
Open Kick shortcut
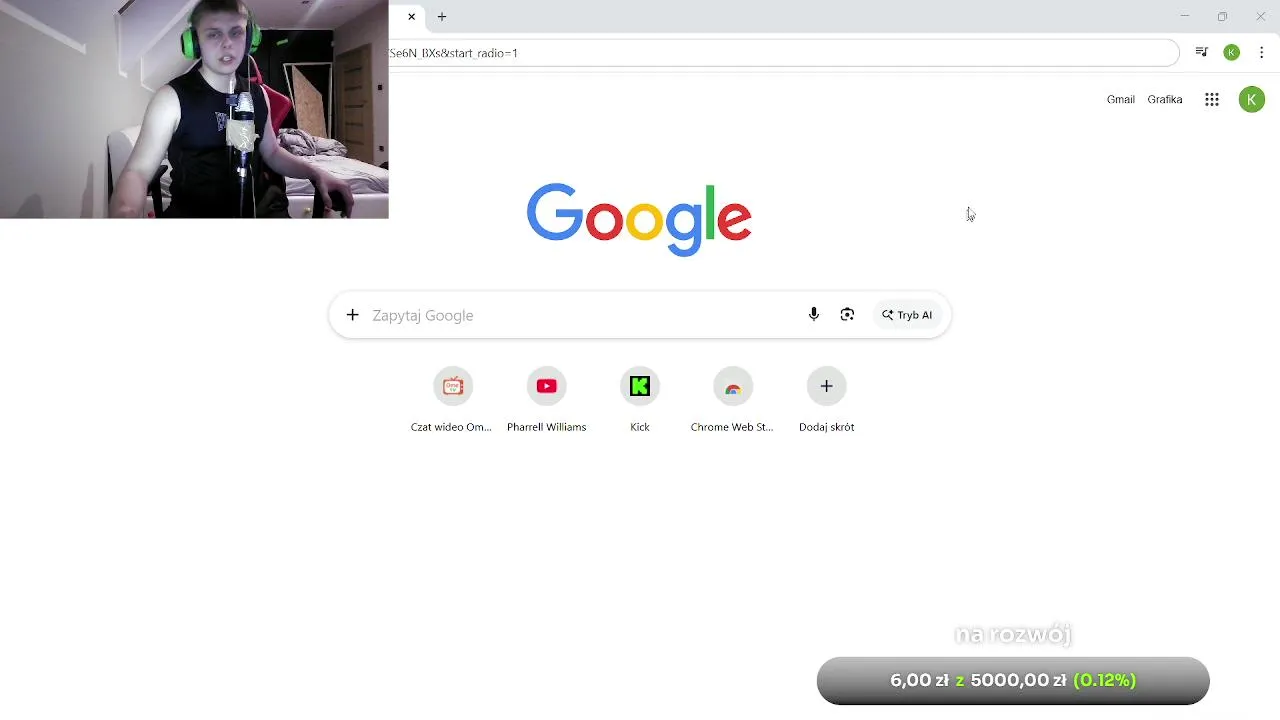point(640,386)
